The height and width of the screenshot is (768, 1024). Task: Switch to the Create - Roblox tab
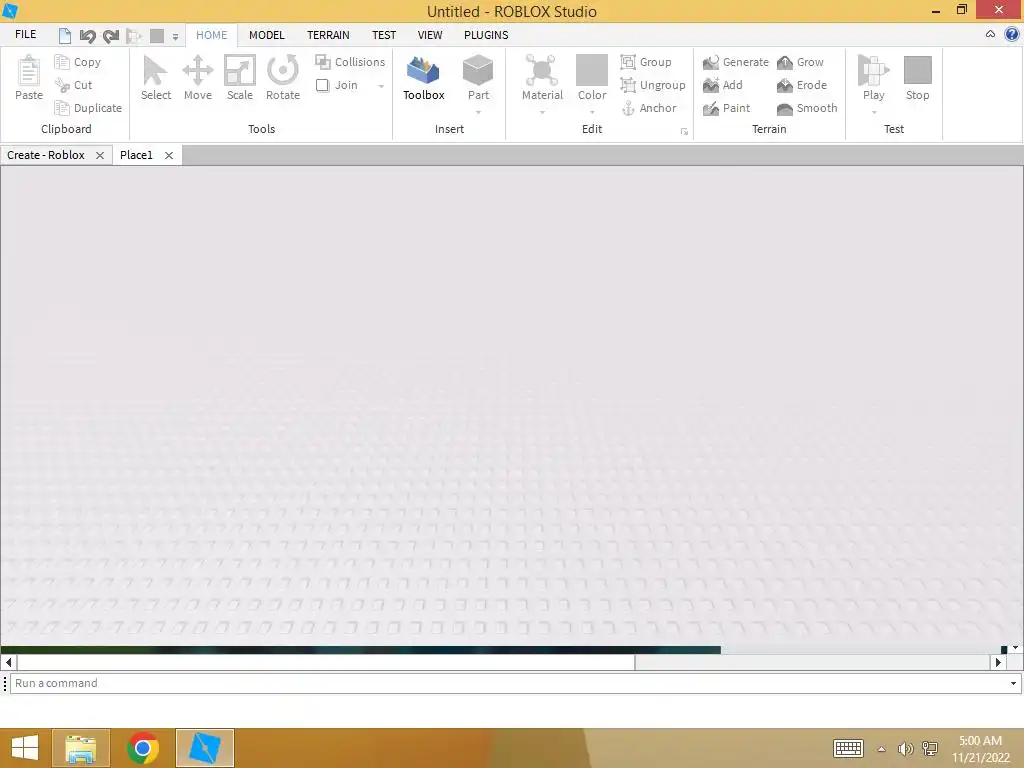coord(46,155)
